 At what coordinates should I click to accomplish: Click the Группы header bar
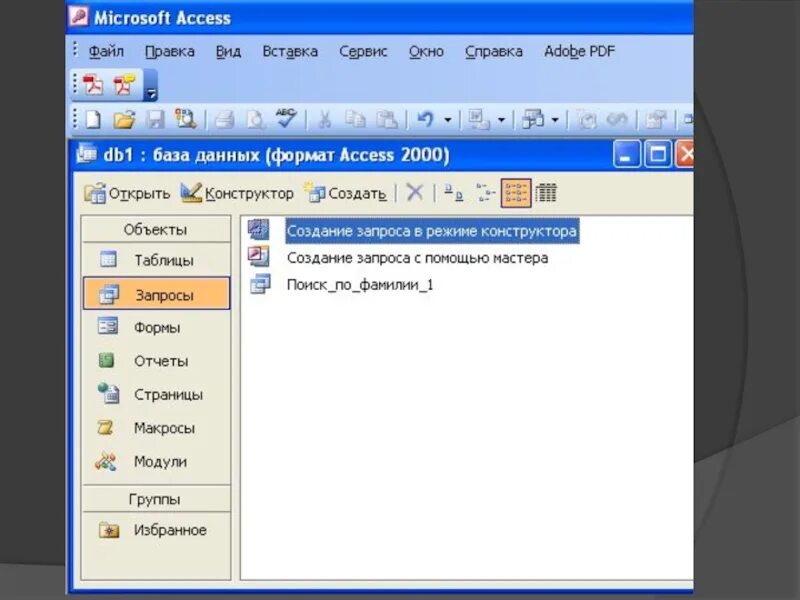(156, 499)
